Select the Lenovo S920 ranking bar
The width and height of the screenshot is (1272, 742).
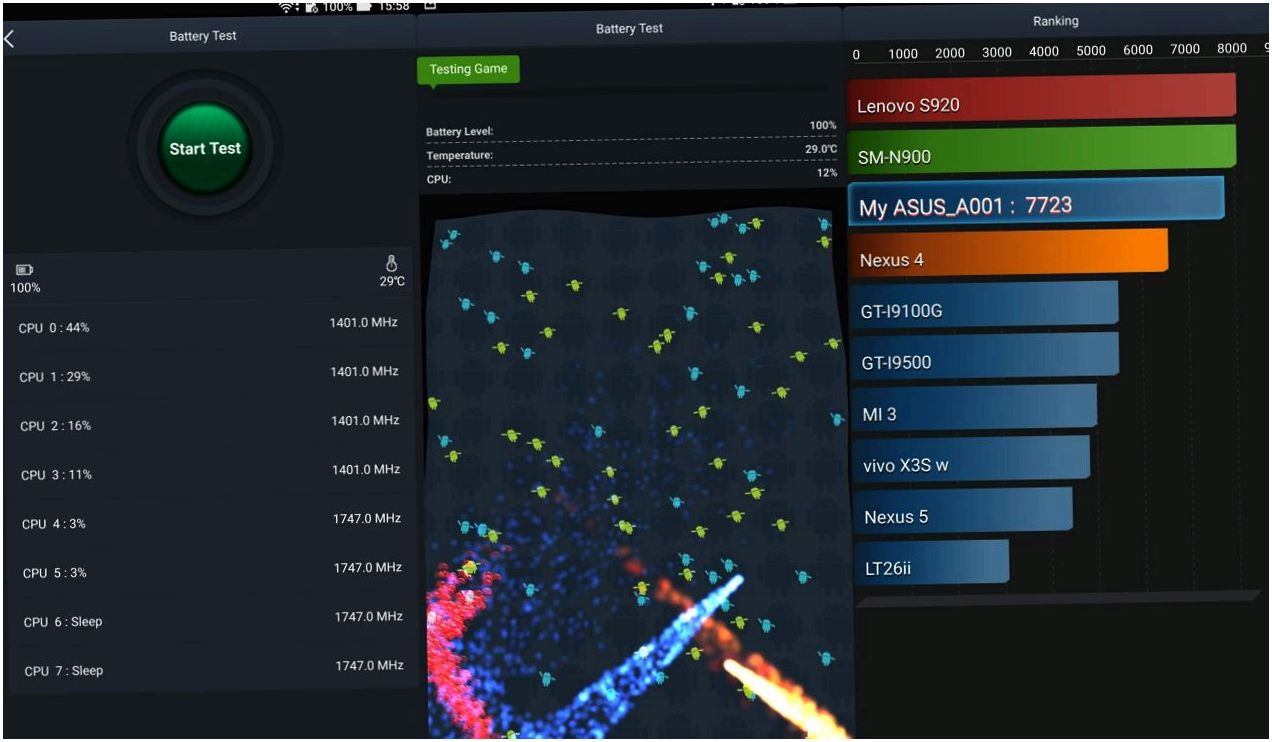(x=1042, y=100)
